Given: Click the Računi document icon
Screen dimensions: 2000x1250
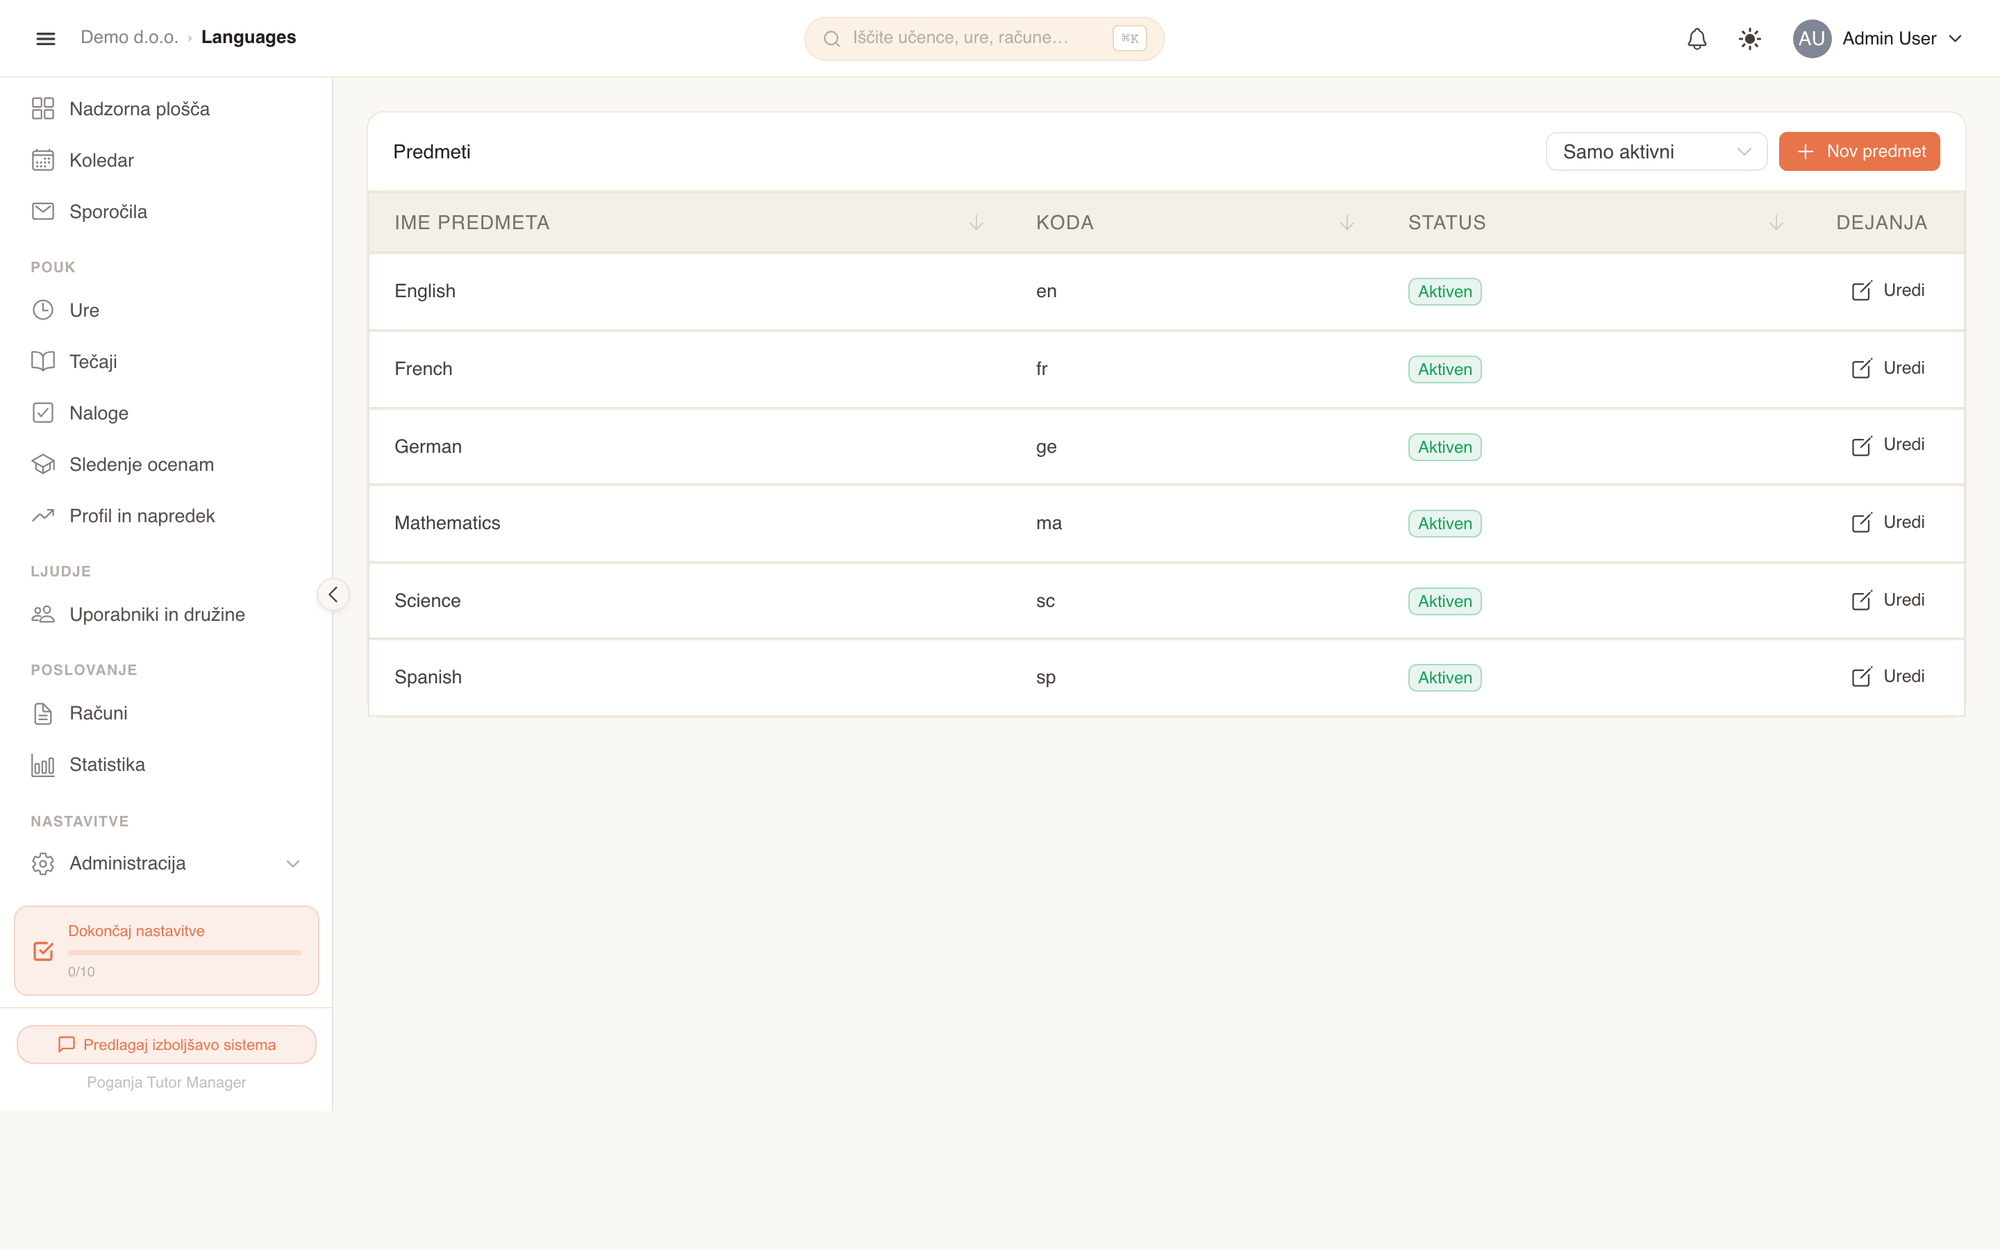Looking at the screenshot, I should (43, 713).
